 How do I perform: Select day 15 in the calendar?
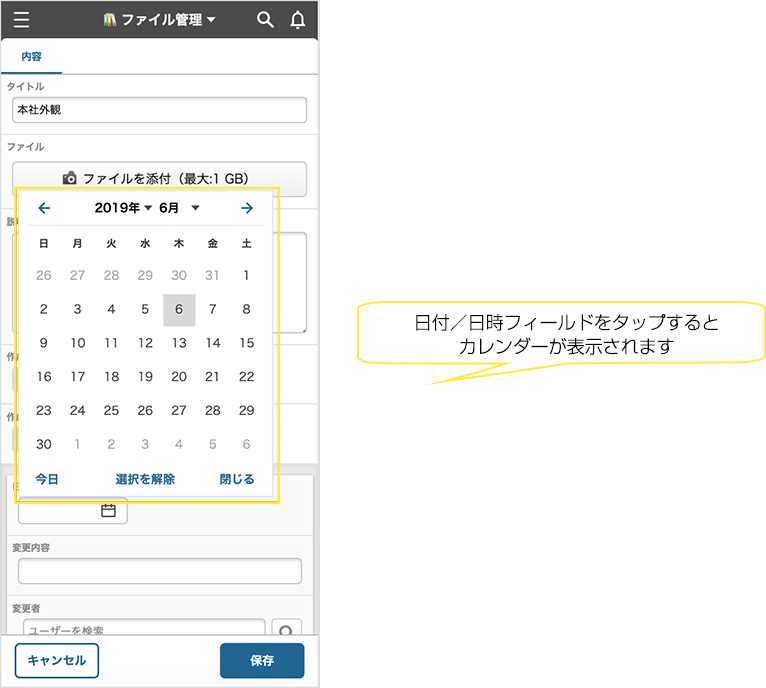(x=247, y=343)
